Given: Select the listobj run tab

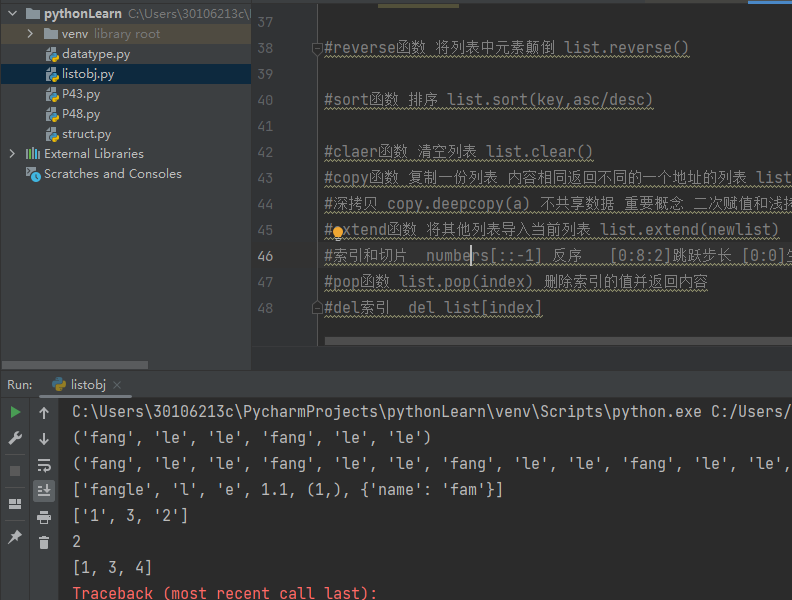Looking at the screenshot, I should (x=79, y=385).
